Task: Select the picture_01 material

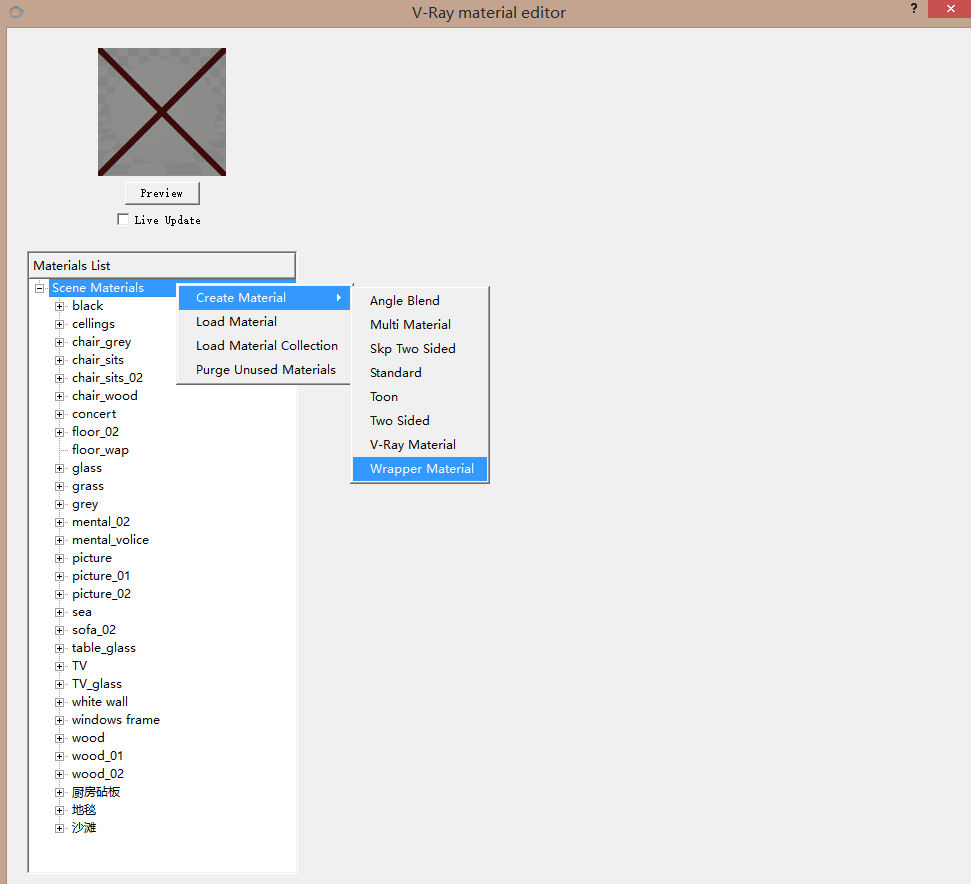Action: [x=101, y=576]
